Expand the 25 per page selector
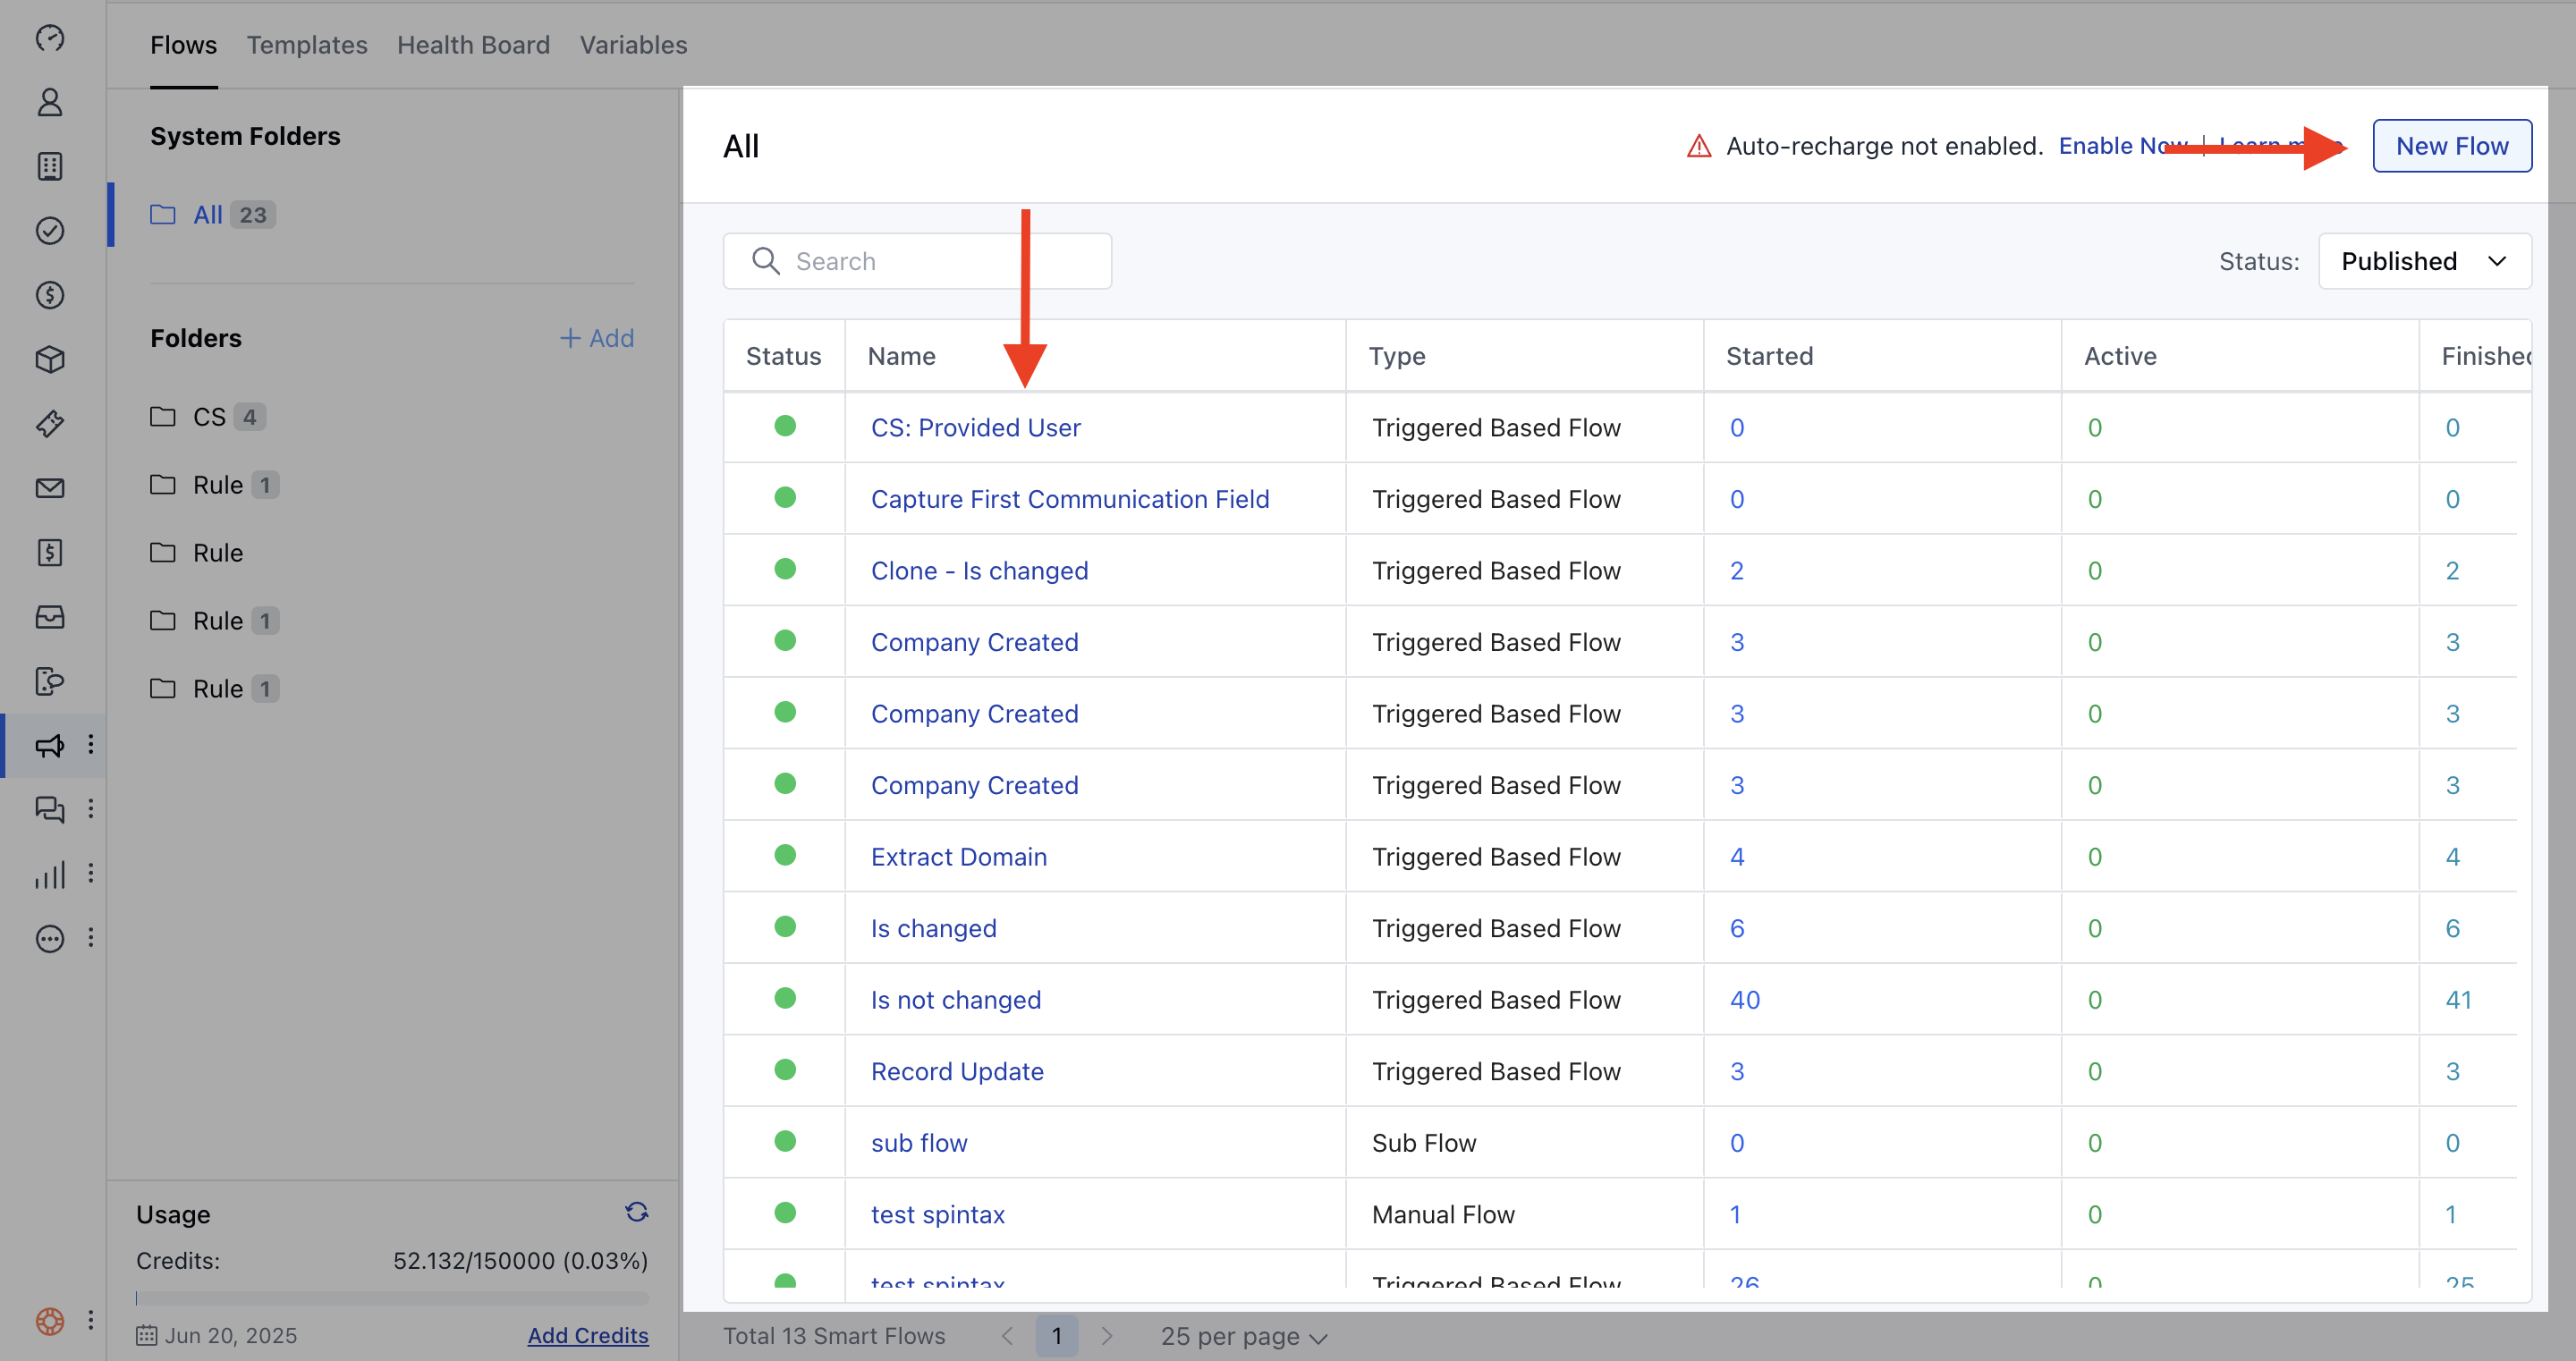The height and width of the screenshot is (1361, 2576). coord(1243,1336)
